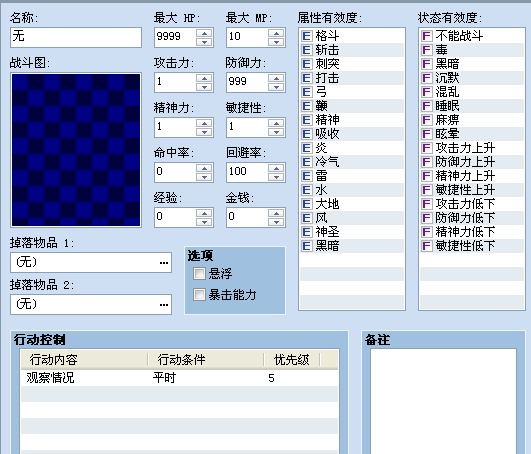Click the F rank icon beside 眩晕

426,134
